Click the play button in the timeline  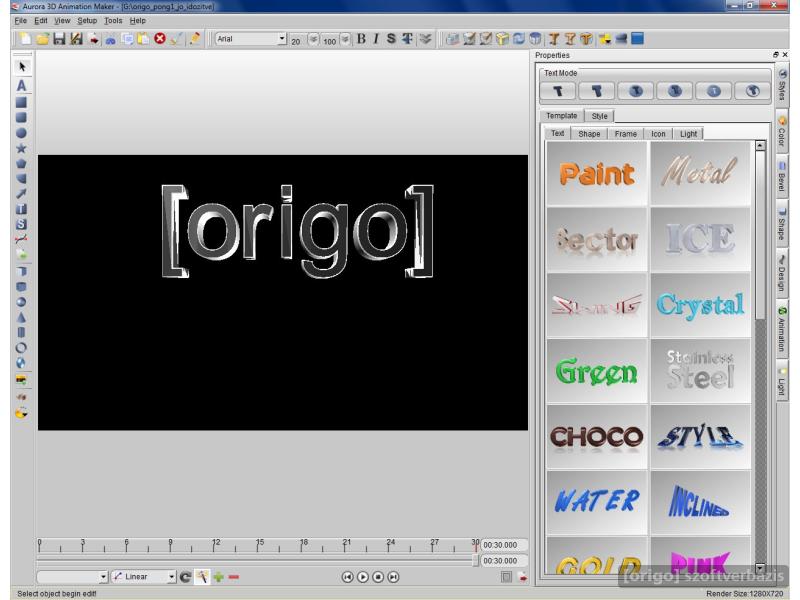(363, 577)
